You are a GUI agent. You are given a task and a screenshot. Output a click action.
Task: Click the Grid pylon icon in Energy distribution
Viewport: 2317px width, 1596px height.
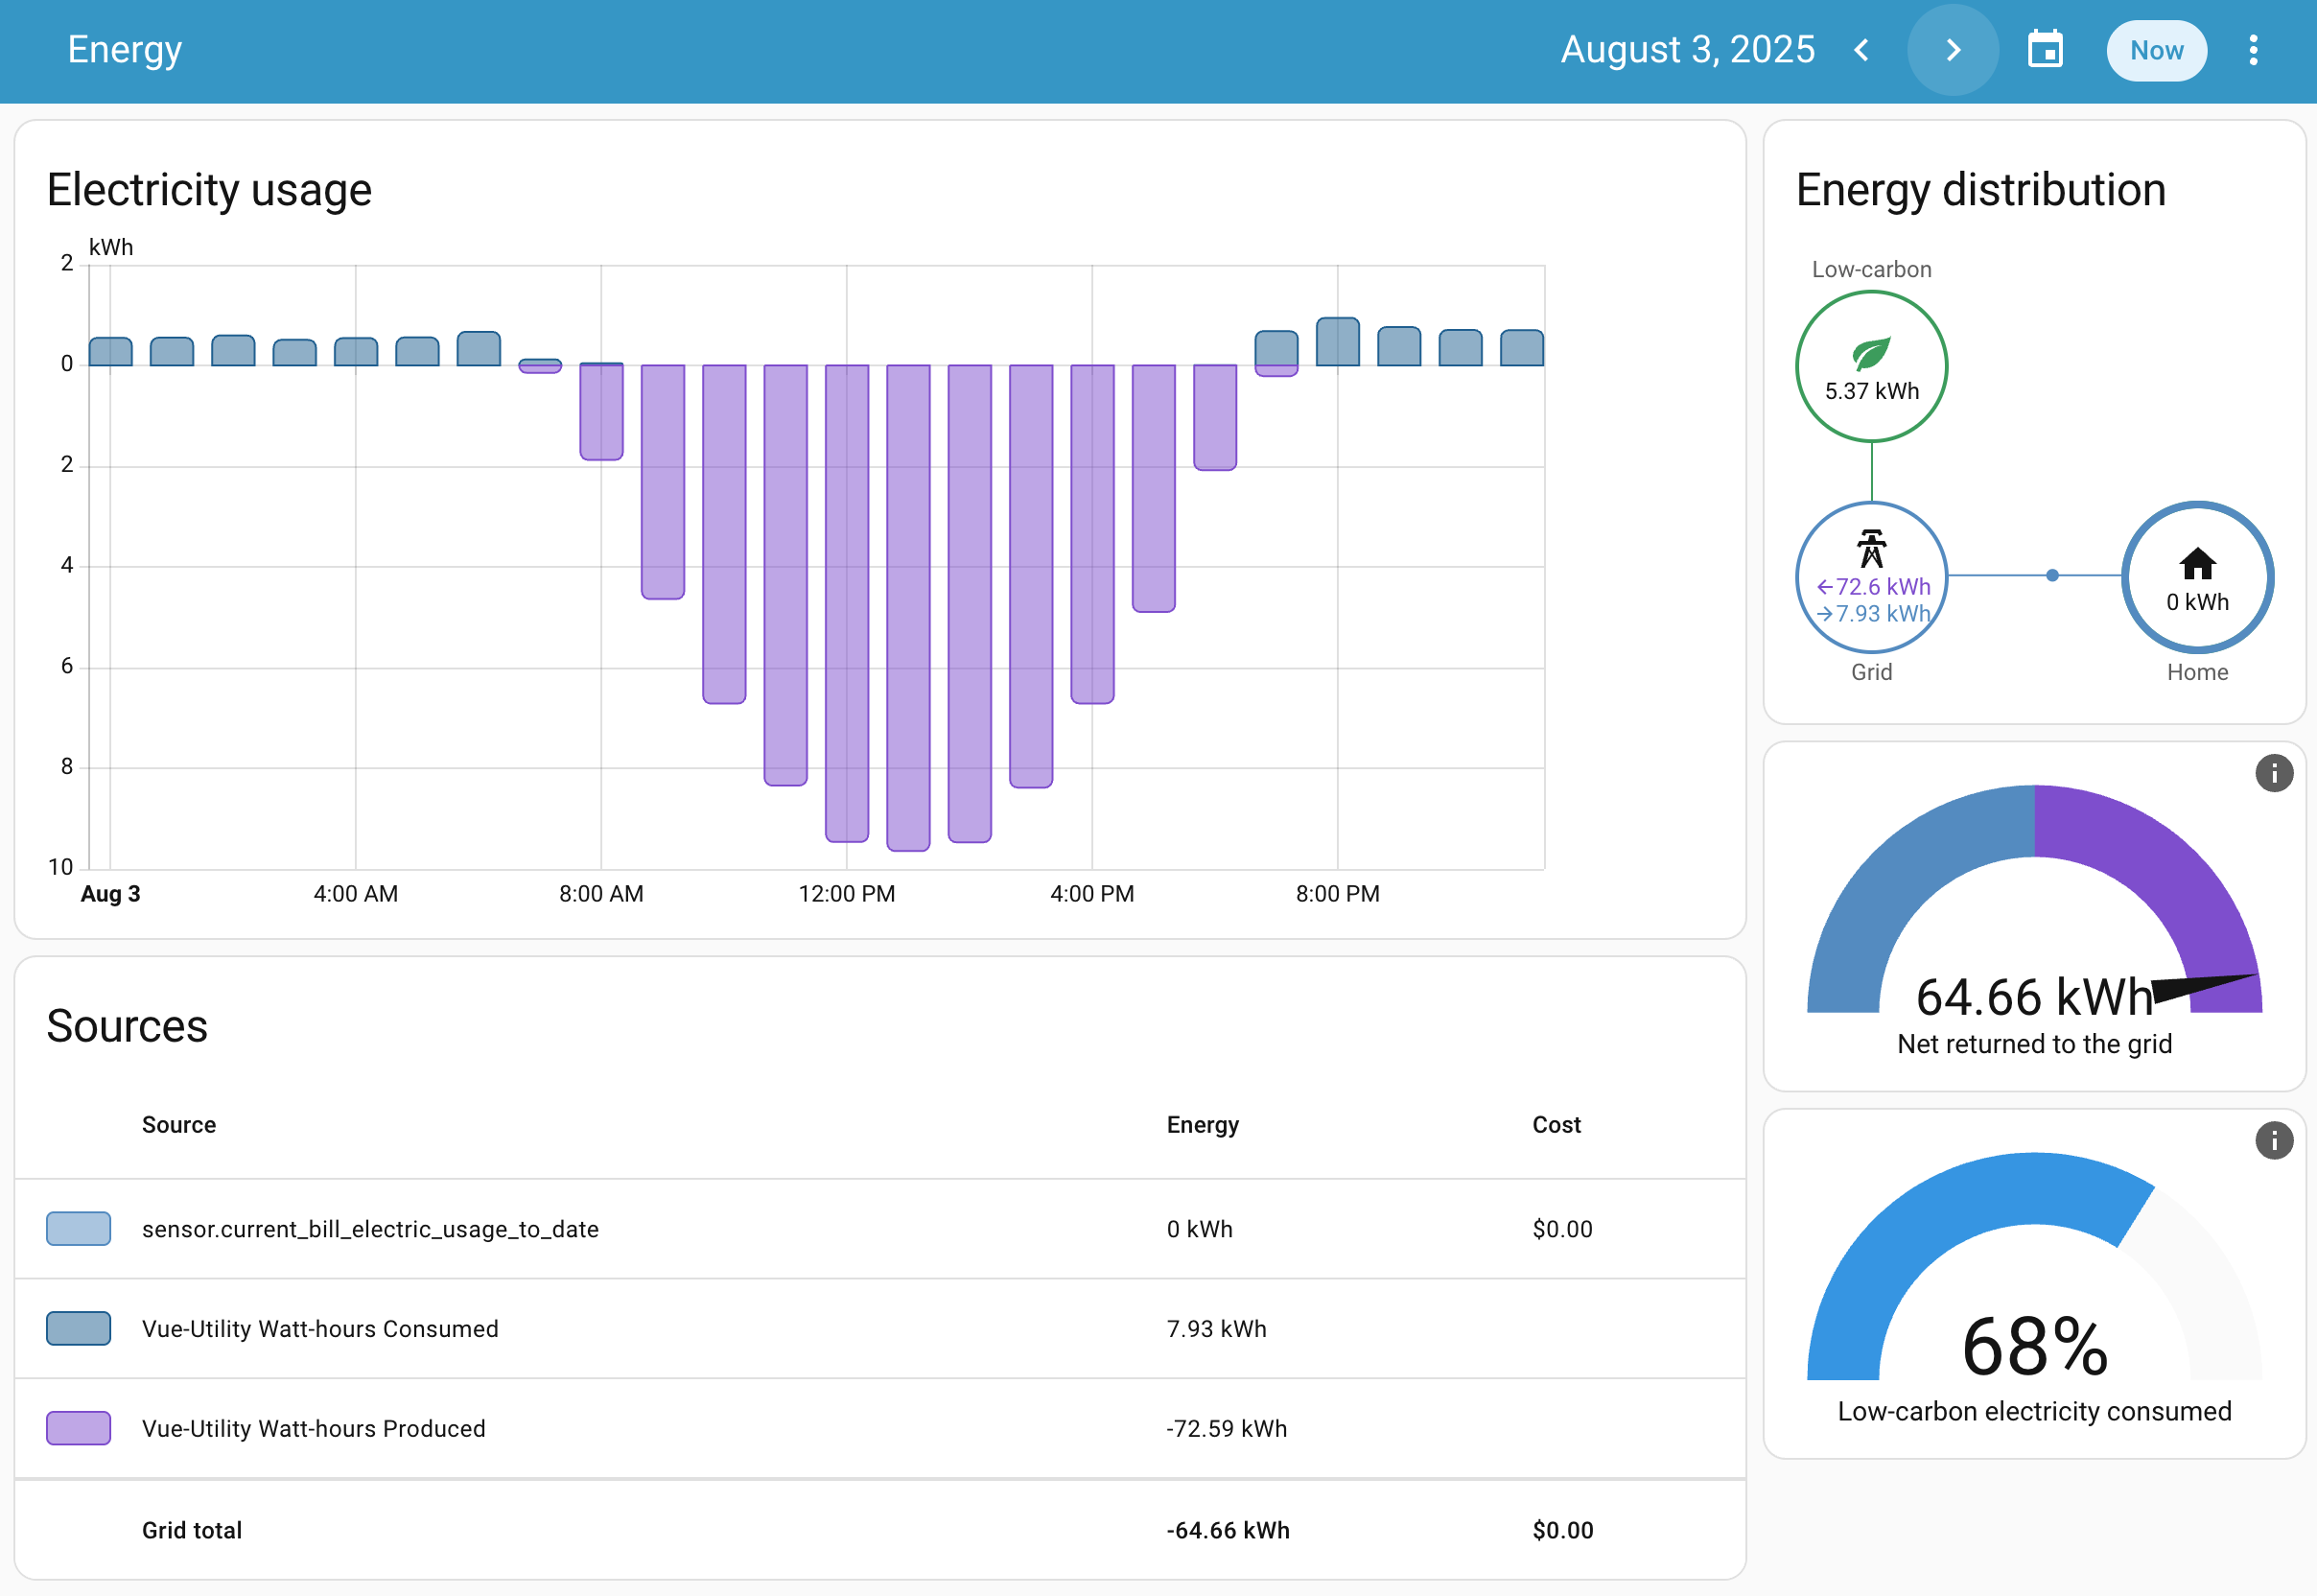pos(1870,548)
